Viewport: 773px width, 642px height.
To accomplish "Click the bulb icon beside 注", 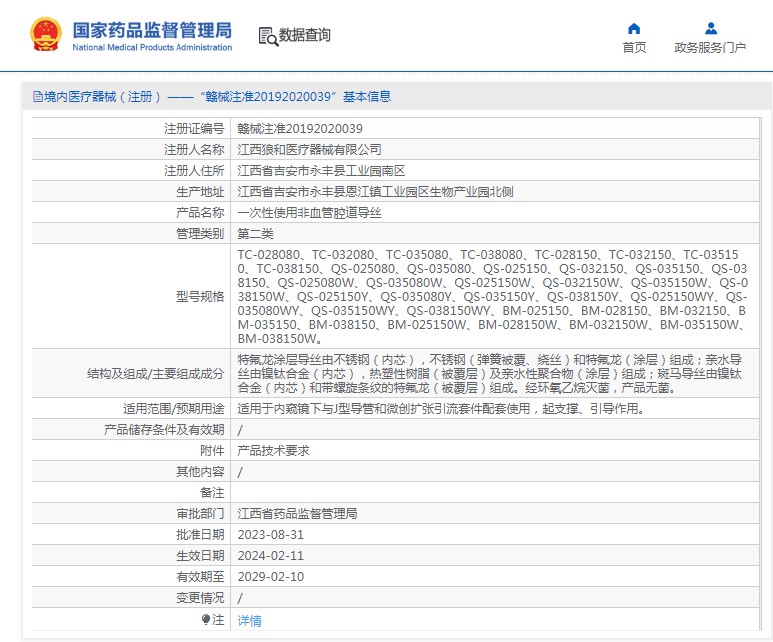I will [x=206, y=619].
